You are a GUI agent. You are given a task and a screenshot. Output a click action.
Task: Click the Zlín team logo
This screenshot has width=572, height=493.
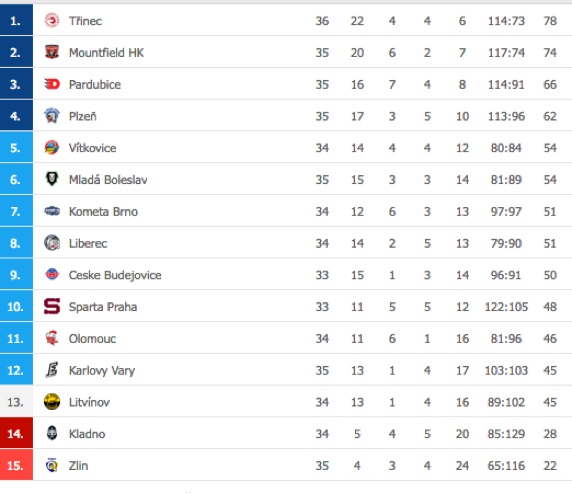click(52, 465)
